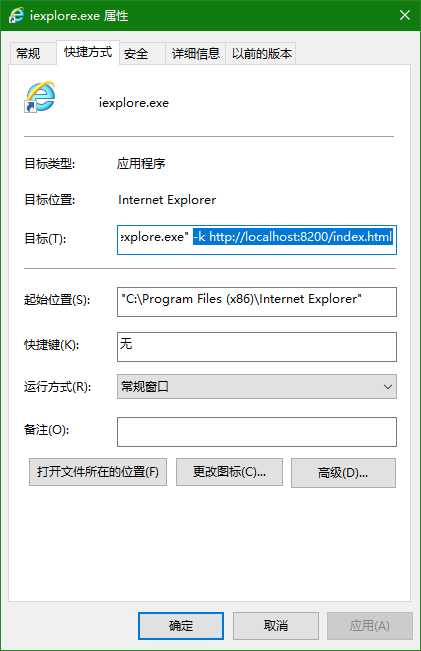
Task: Click the IE icon in title bar
Action: point(17,16)
